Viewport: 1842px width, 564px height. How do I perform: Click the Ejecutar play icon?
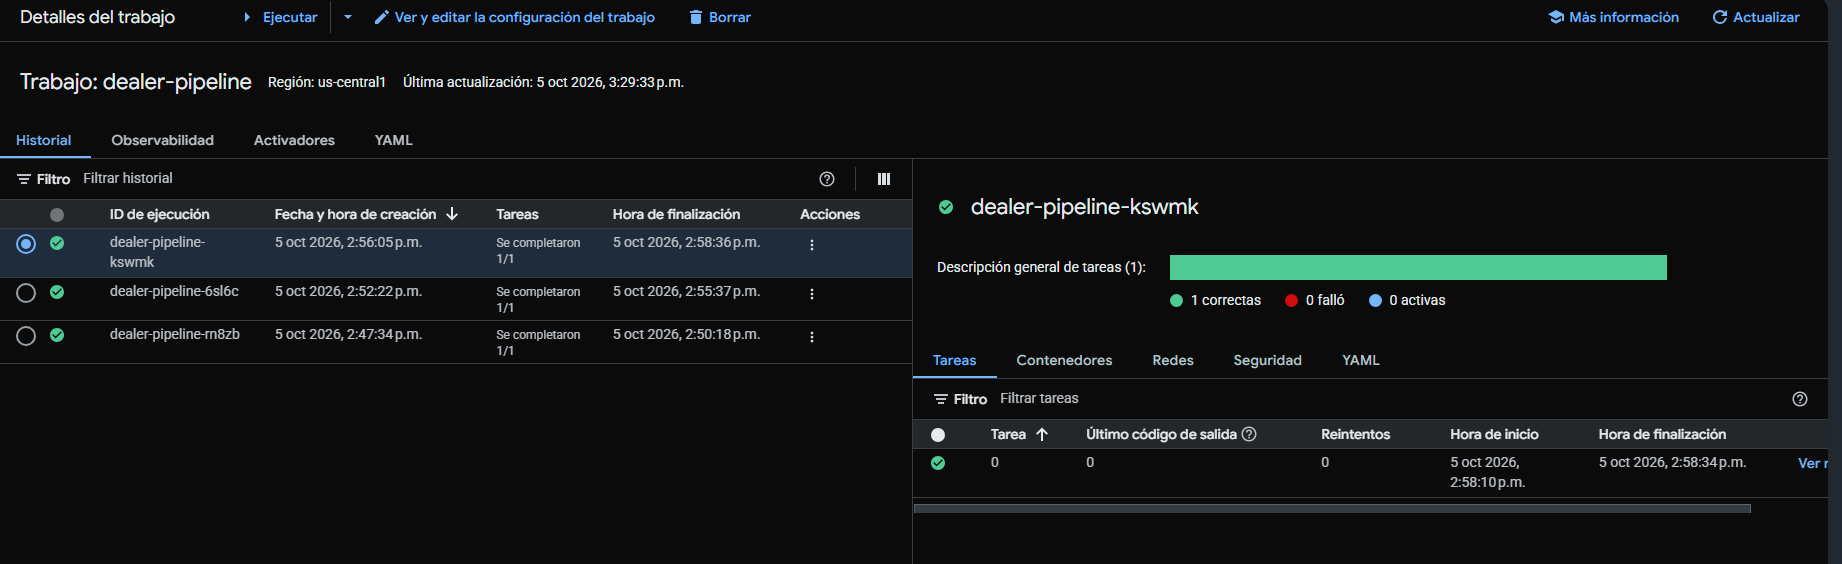pos(247,17)
